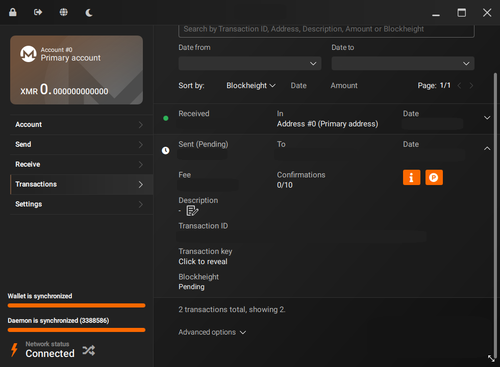Sort transactions by Date
The height and width of the screenshot is (367, 500).
coord(299,86)
